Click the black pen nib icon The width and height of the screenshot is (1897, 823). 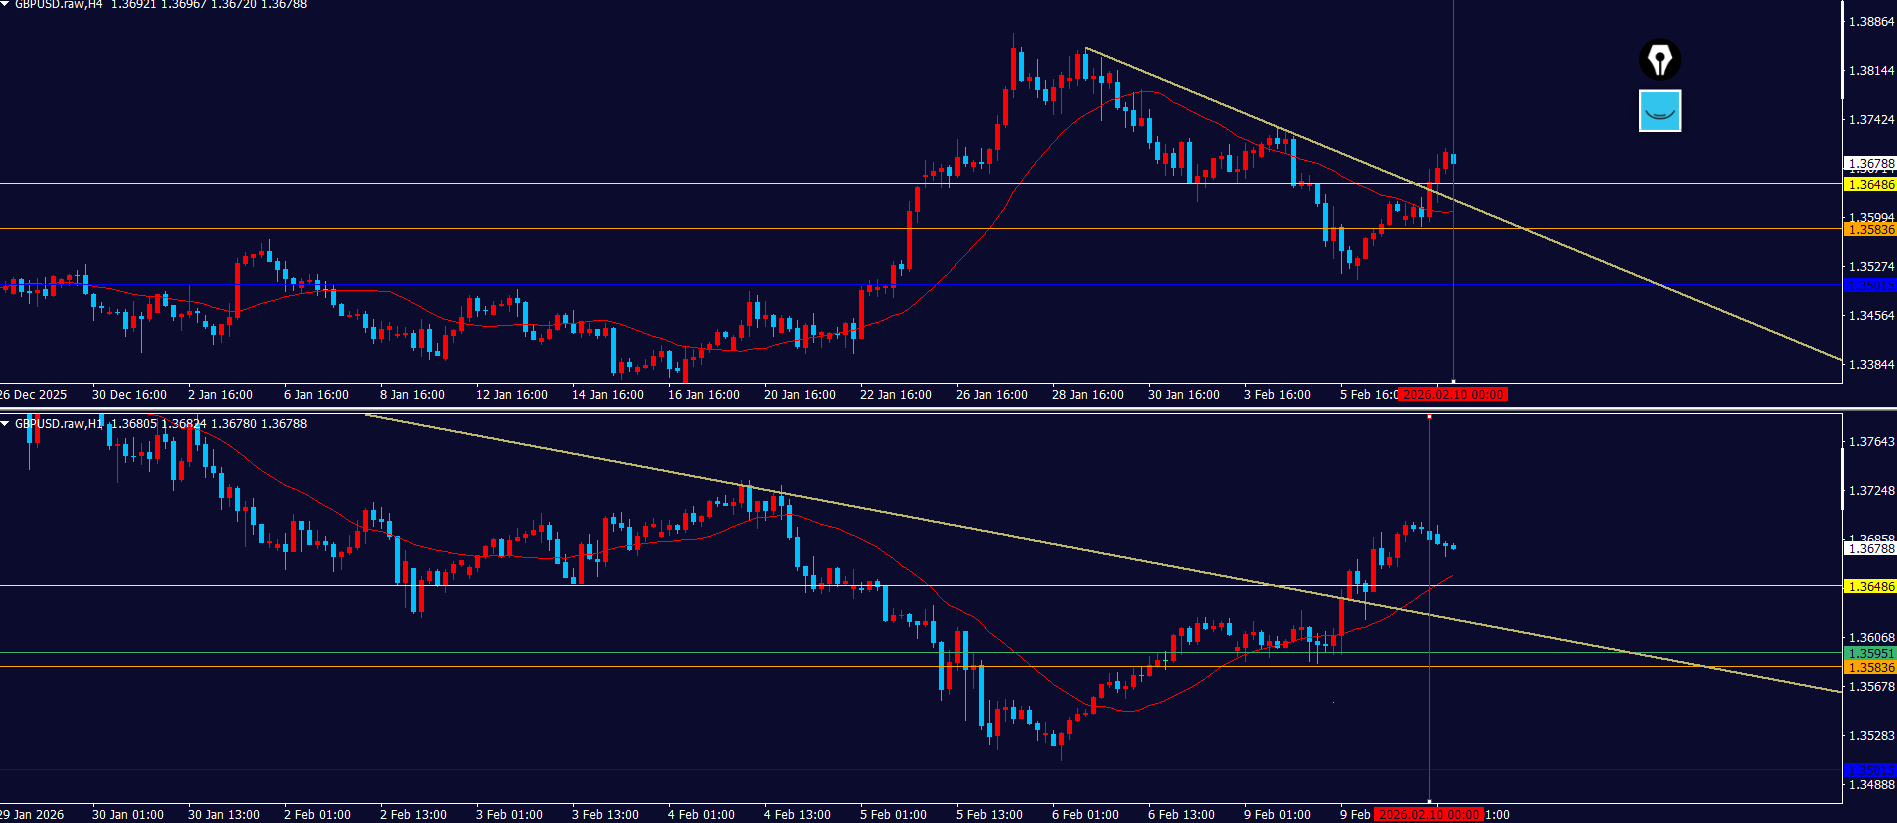tap(1660, 59)
